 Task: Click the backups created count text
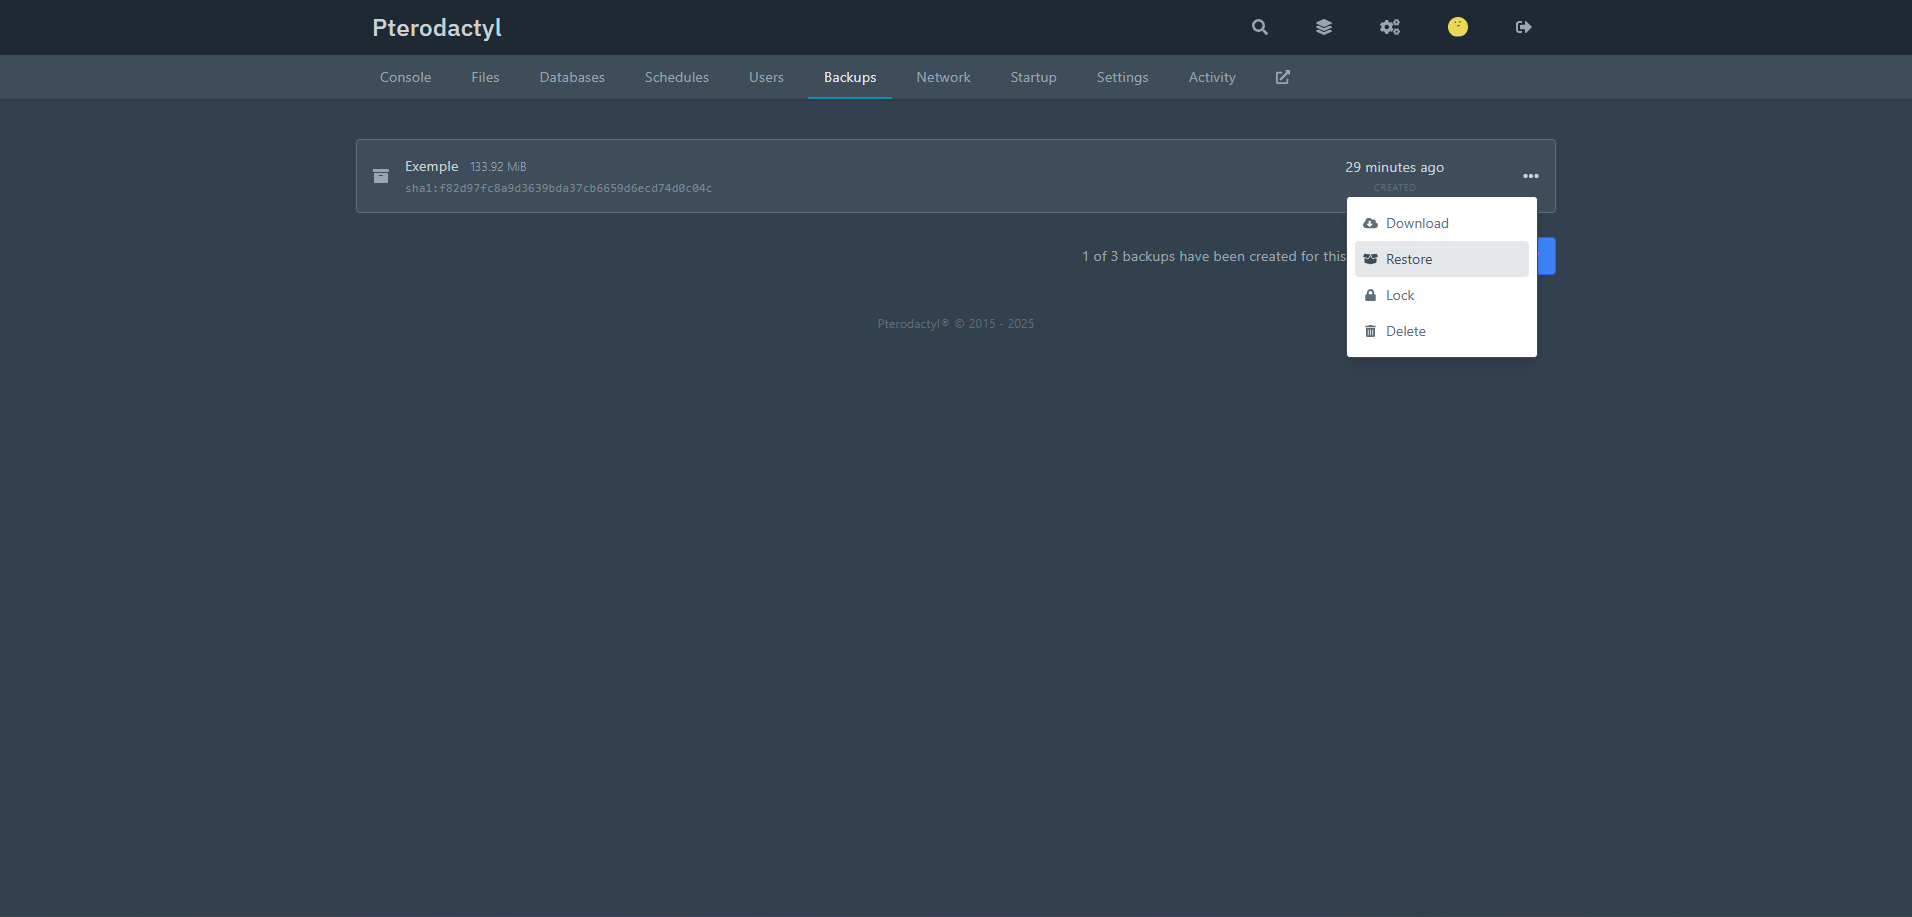1214,256
